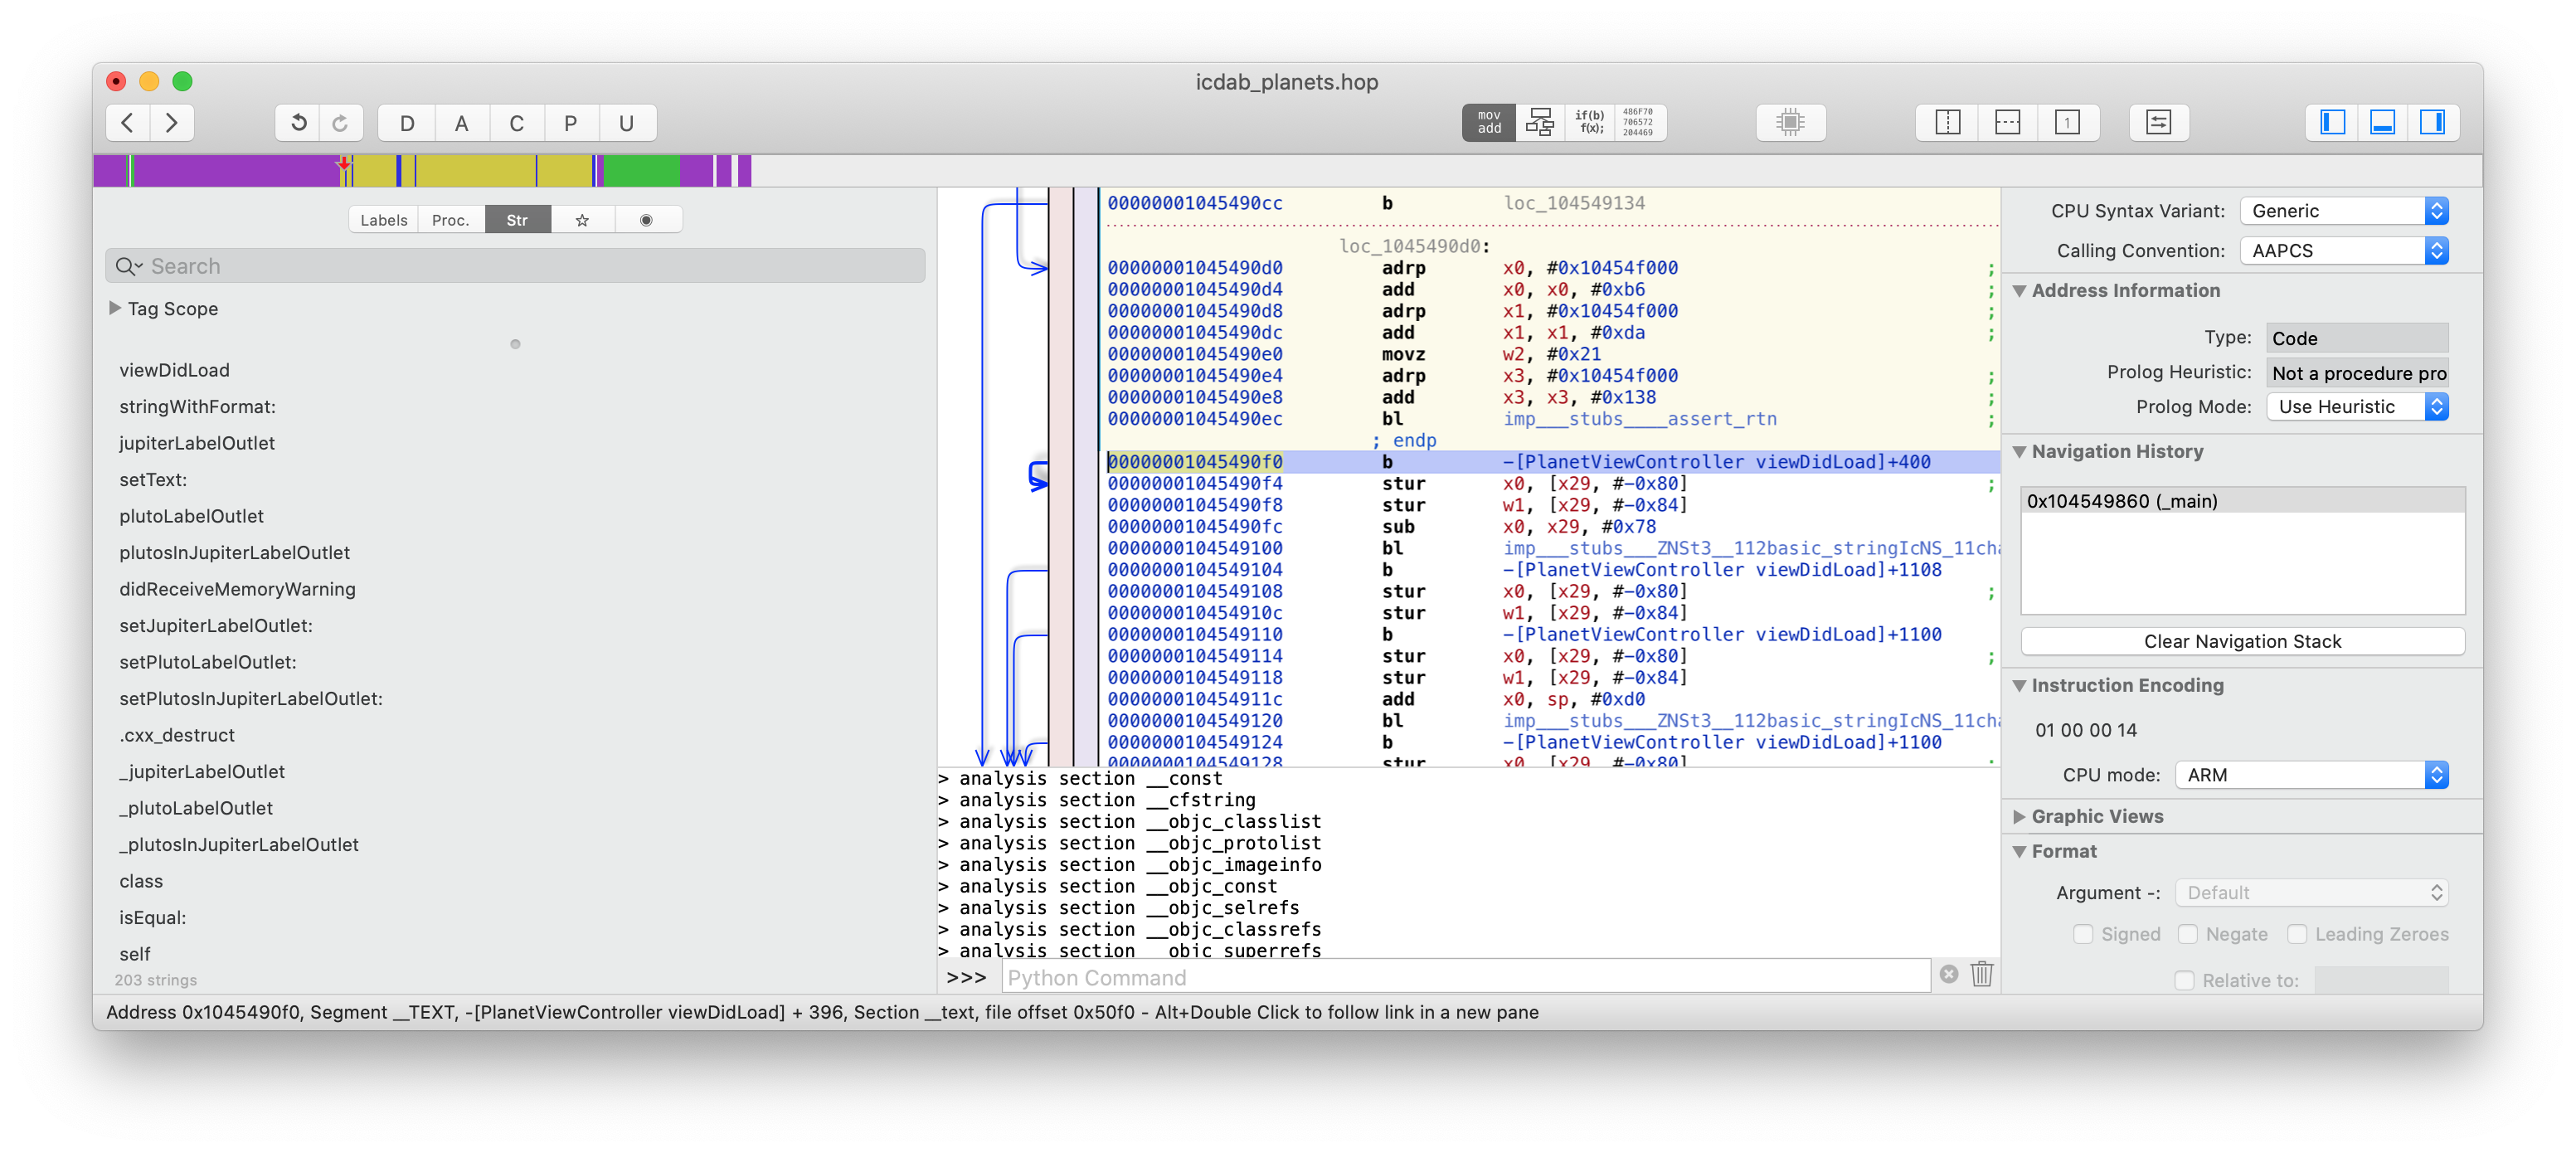Viewport: 2576px width, 1153px height.
Task: Toggle the left sidebar panel
Action: pyautogui.click(x=2332, y=123)
